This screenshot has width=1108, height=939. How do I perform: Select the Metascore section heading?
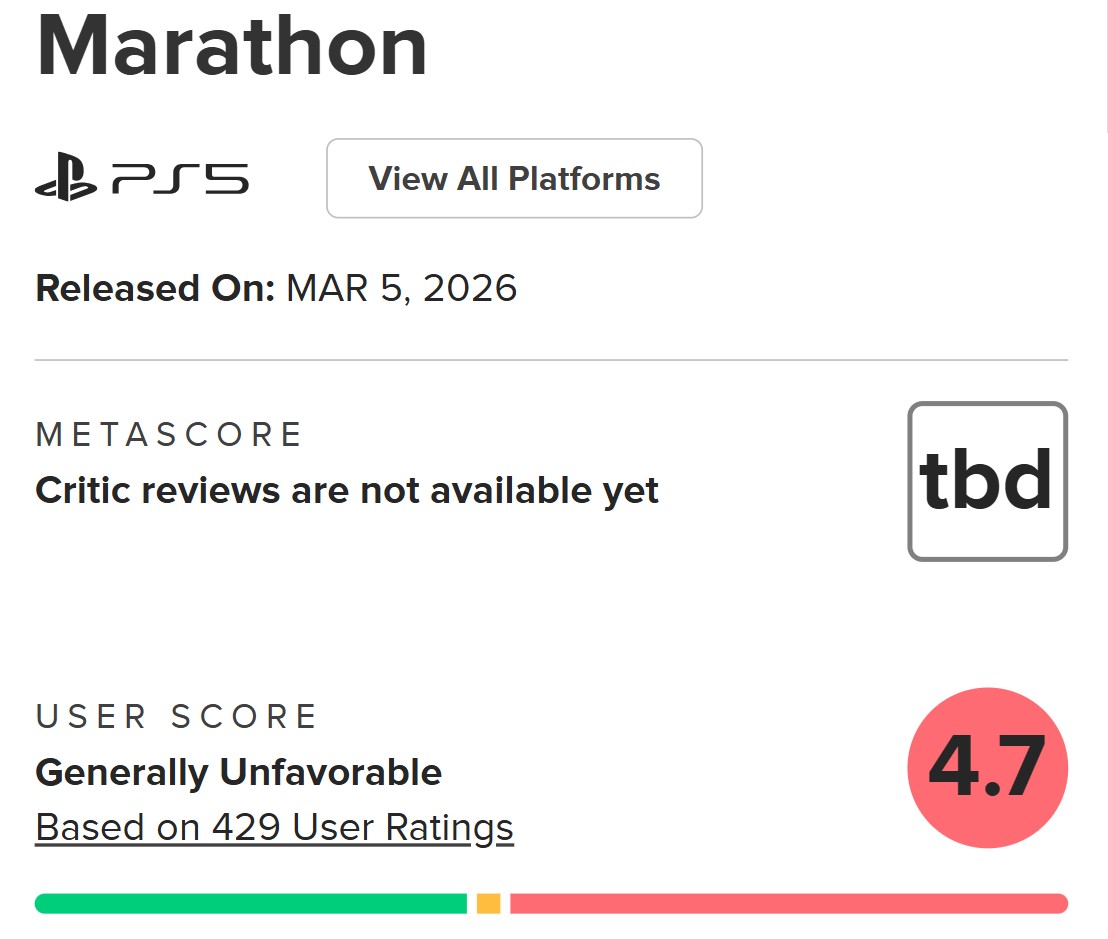point(168,434)
